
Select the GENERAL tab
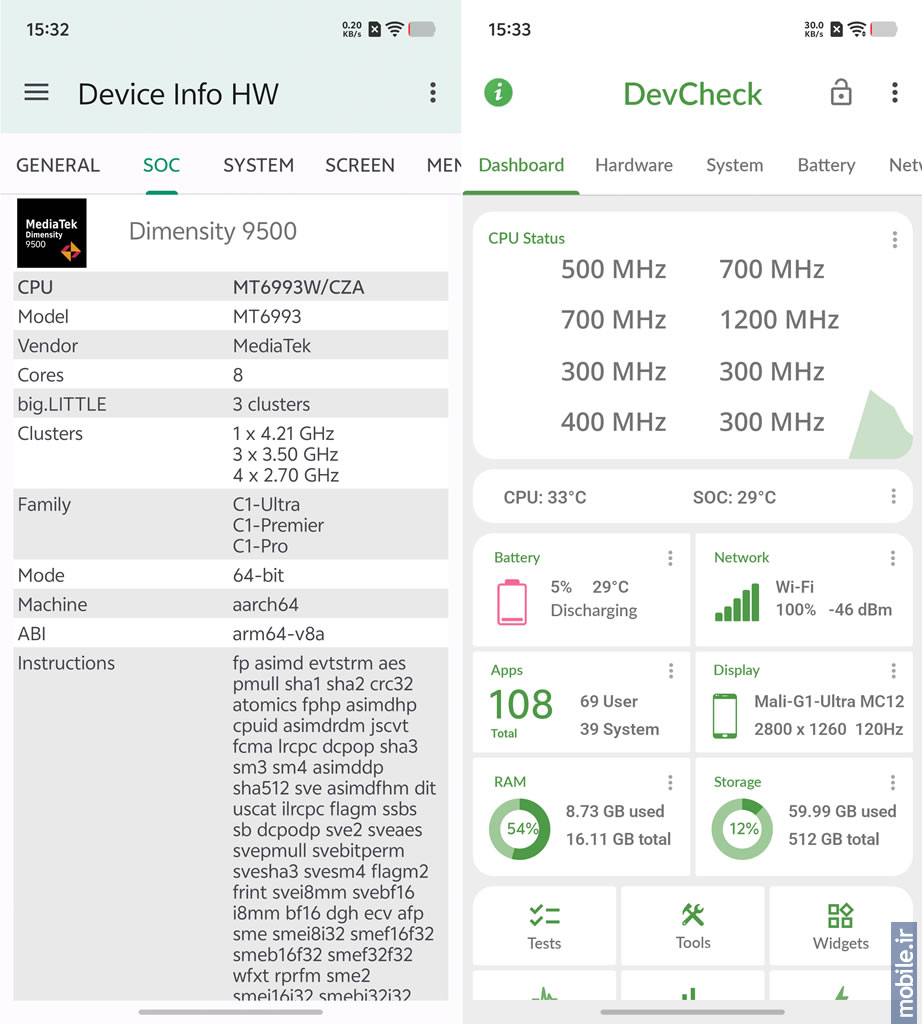click(58, 165)
